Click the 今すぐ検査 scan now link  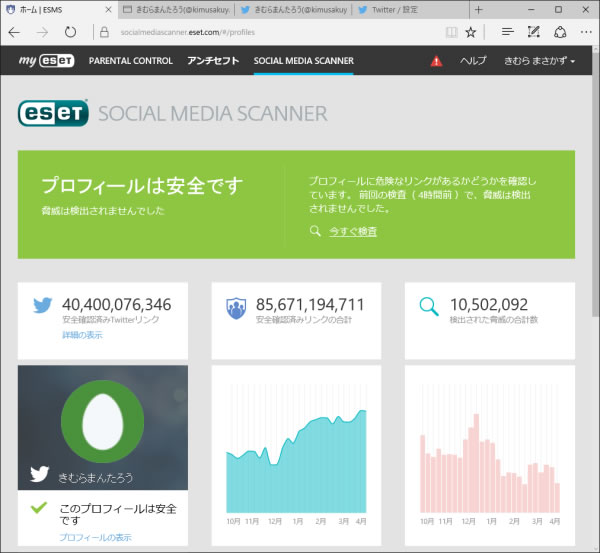pos(353,231)
